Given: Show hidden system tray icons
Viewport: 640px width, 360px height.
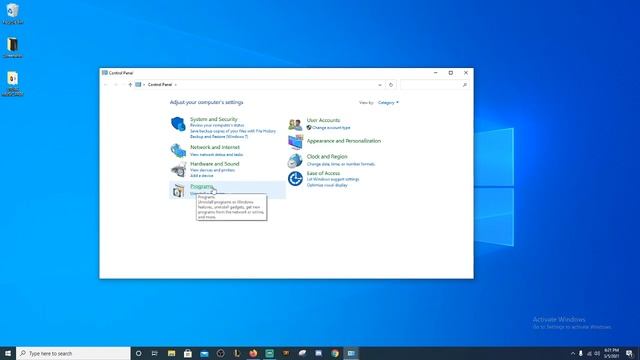Looking at the screenshot, I should [573, 353].
